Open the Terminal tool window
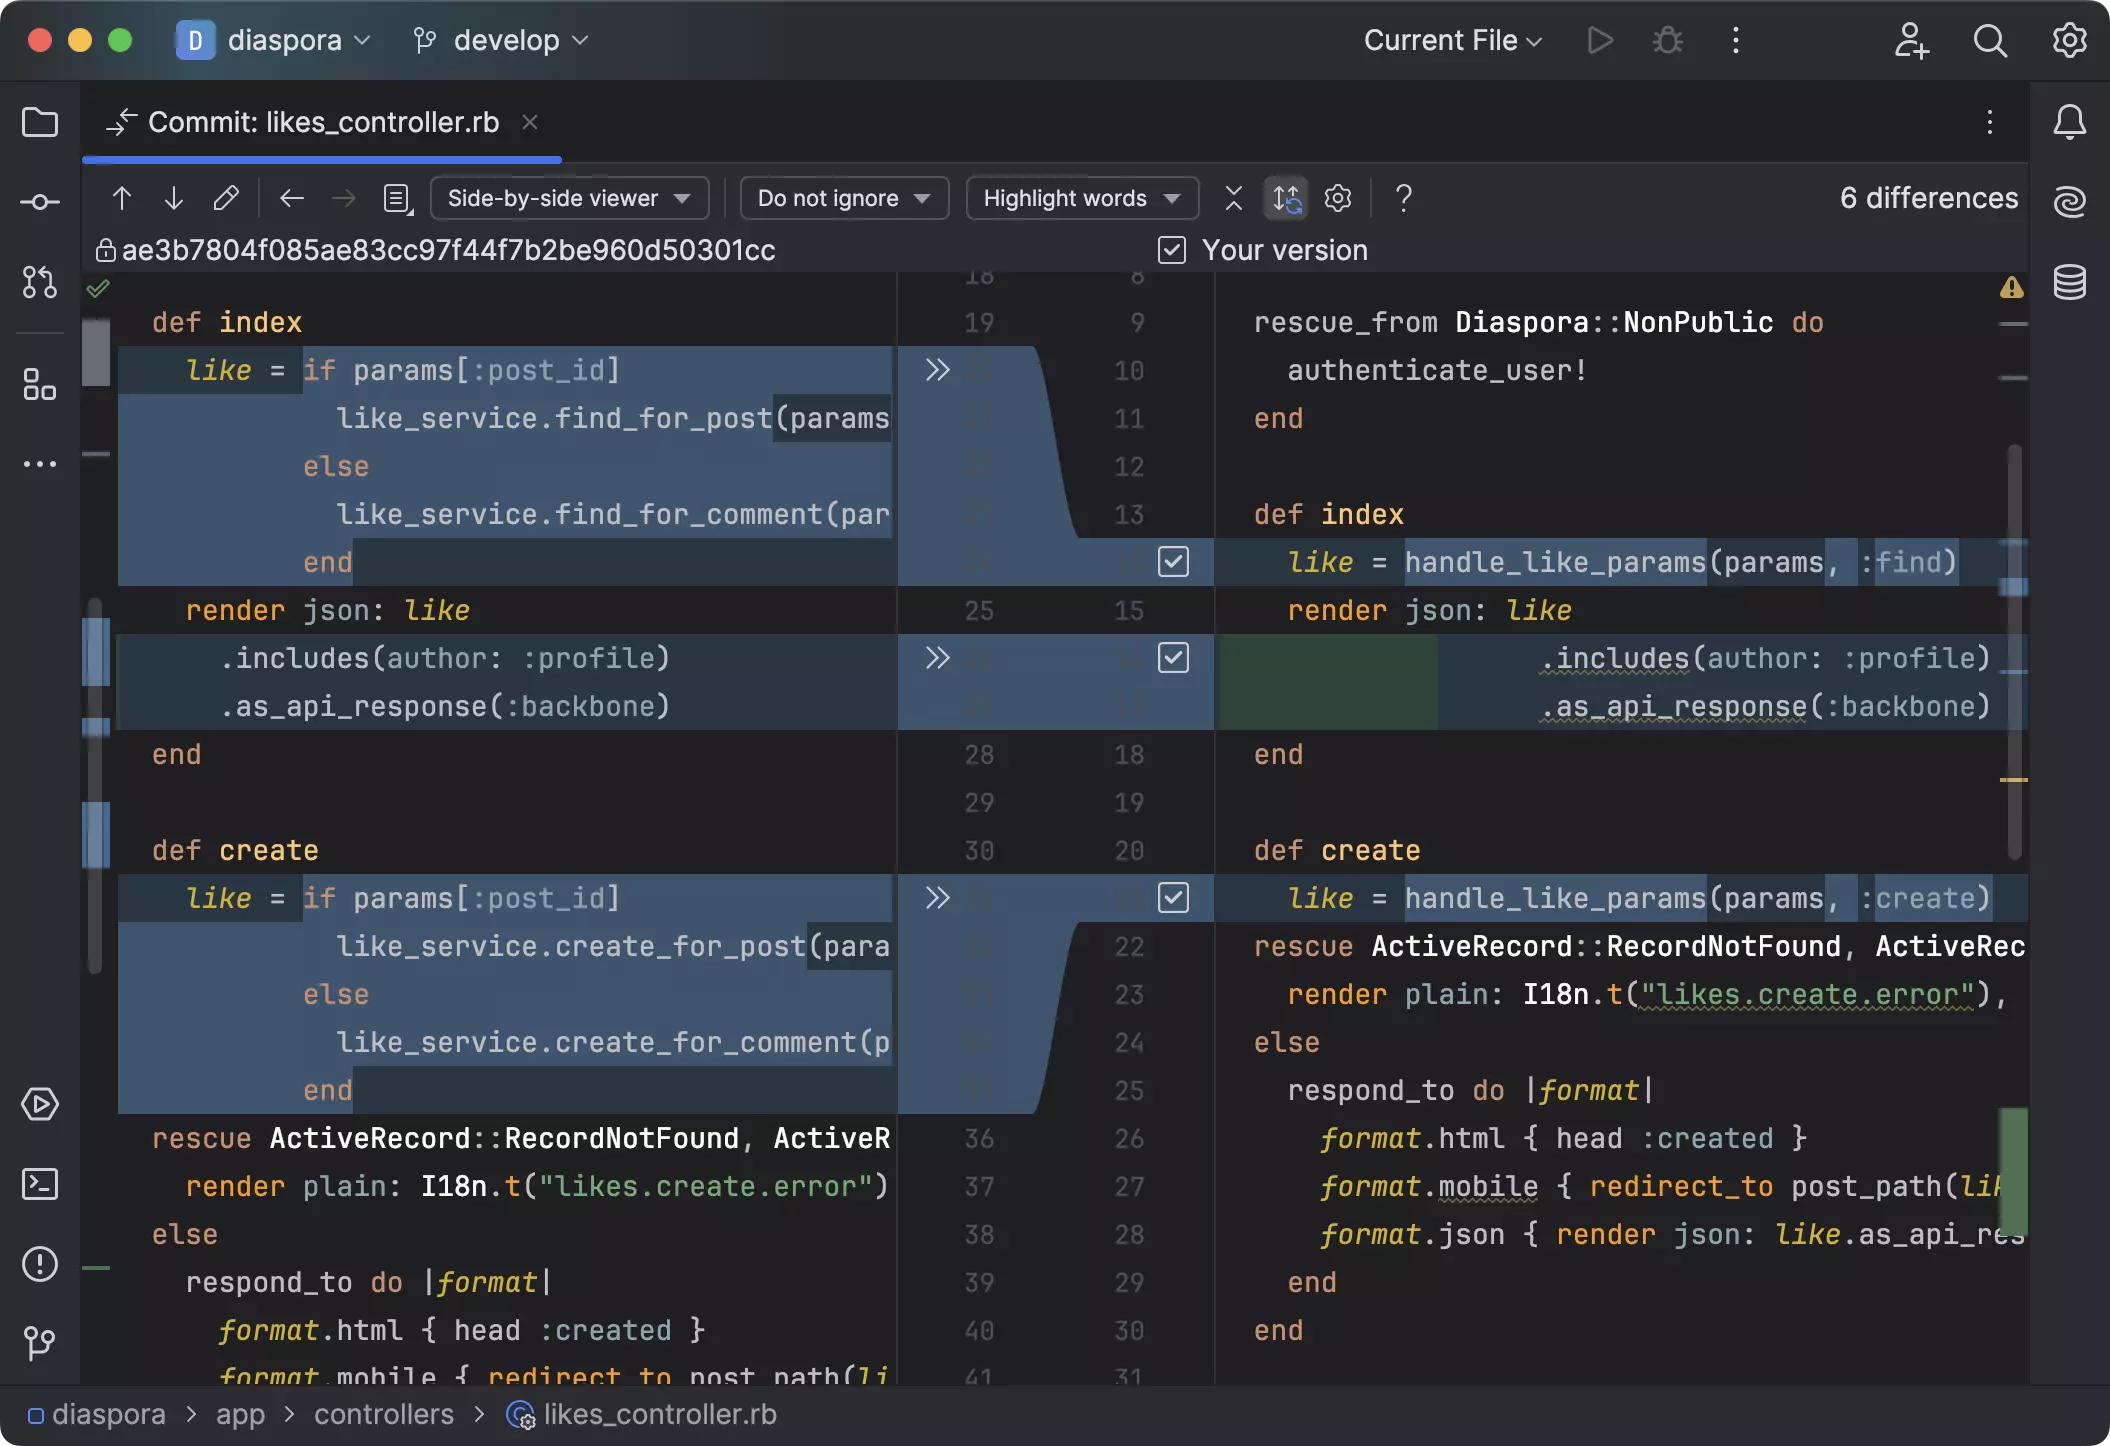This screenshot has width=2110, height=1446. coord(40,1184)
